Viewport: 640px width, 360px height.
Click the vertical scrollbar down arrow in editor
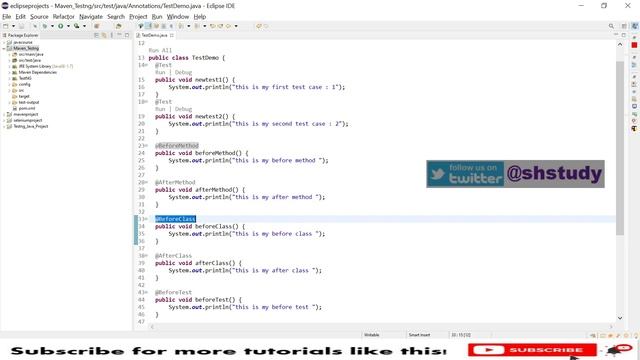[620, 318]
